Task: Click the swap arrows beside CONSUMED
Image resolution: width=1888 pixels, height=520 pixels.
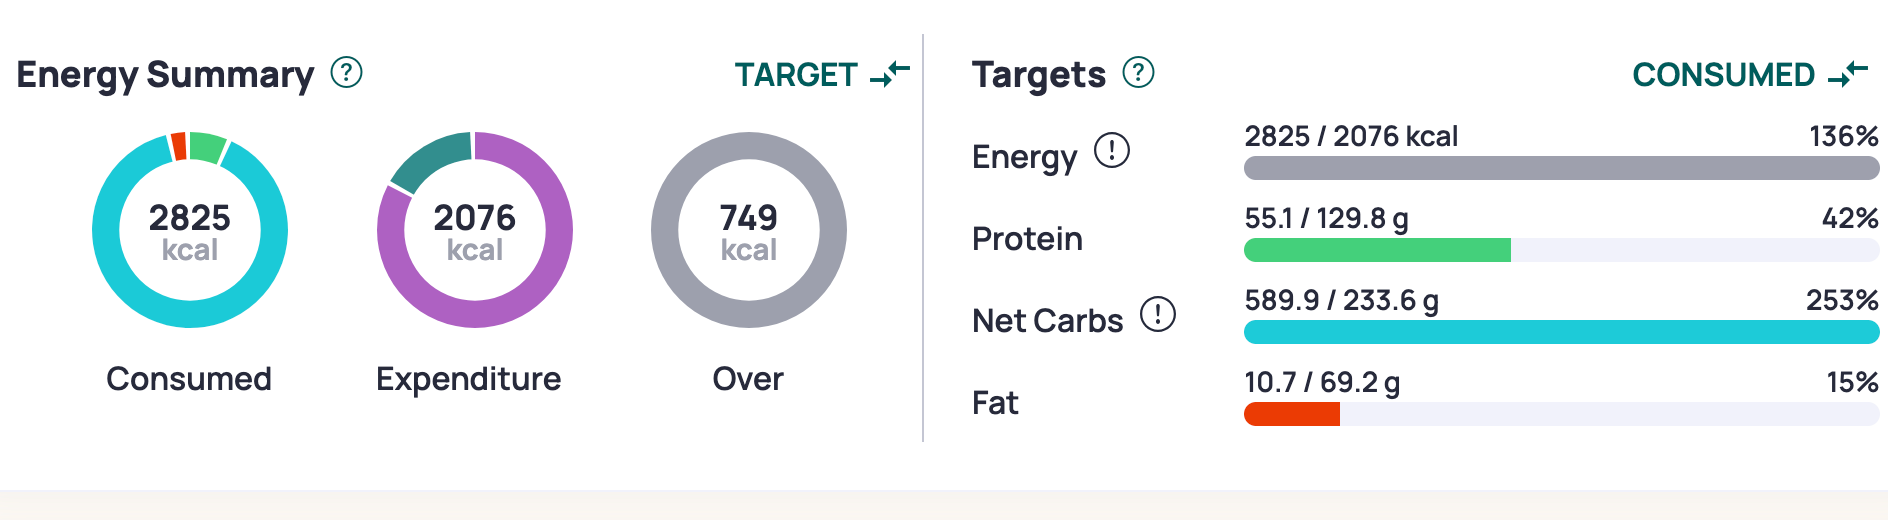Action: [x=1847, y=74]
